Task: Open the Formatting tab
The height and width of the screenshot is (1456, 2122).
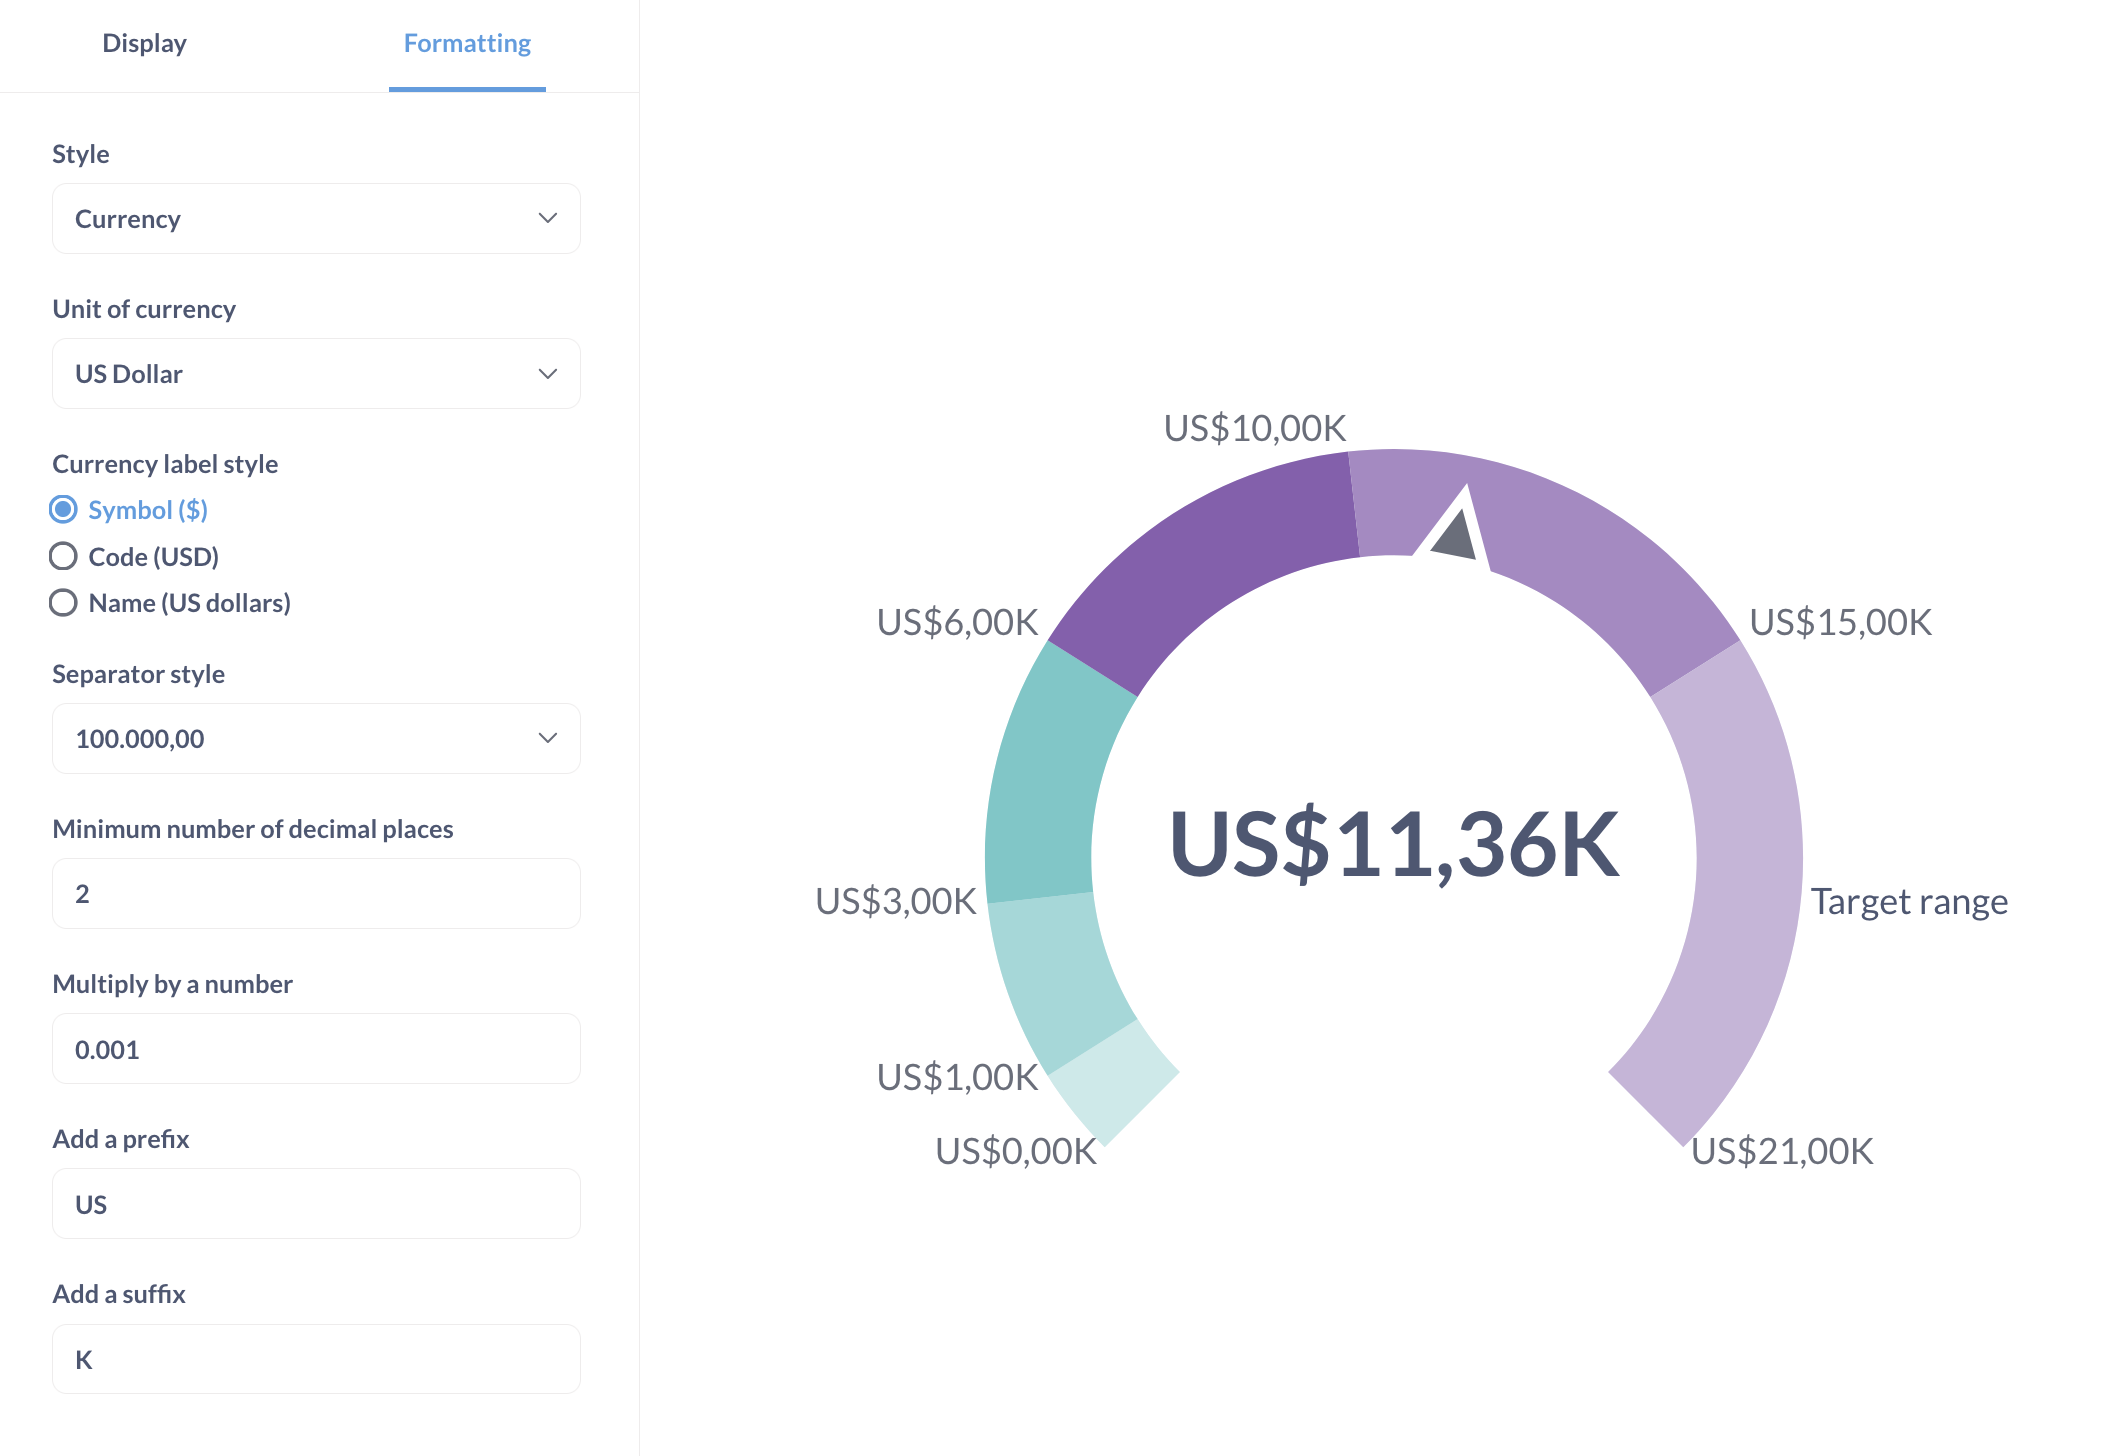Action: pos(467,44)
